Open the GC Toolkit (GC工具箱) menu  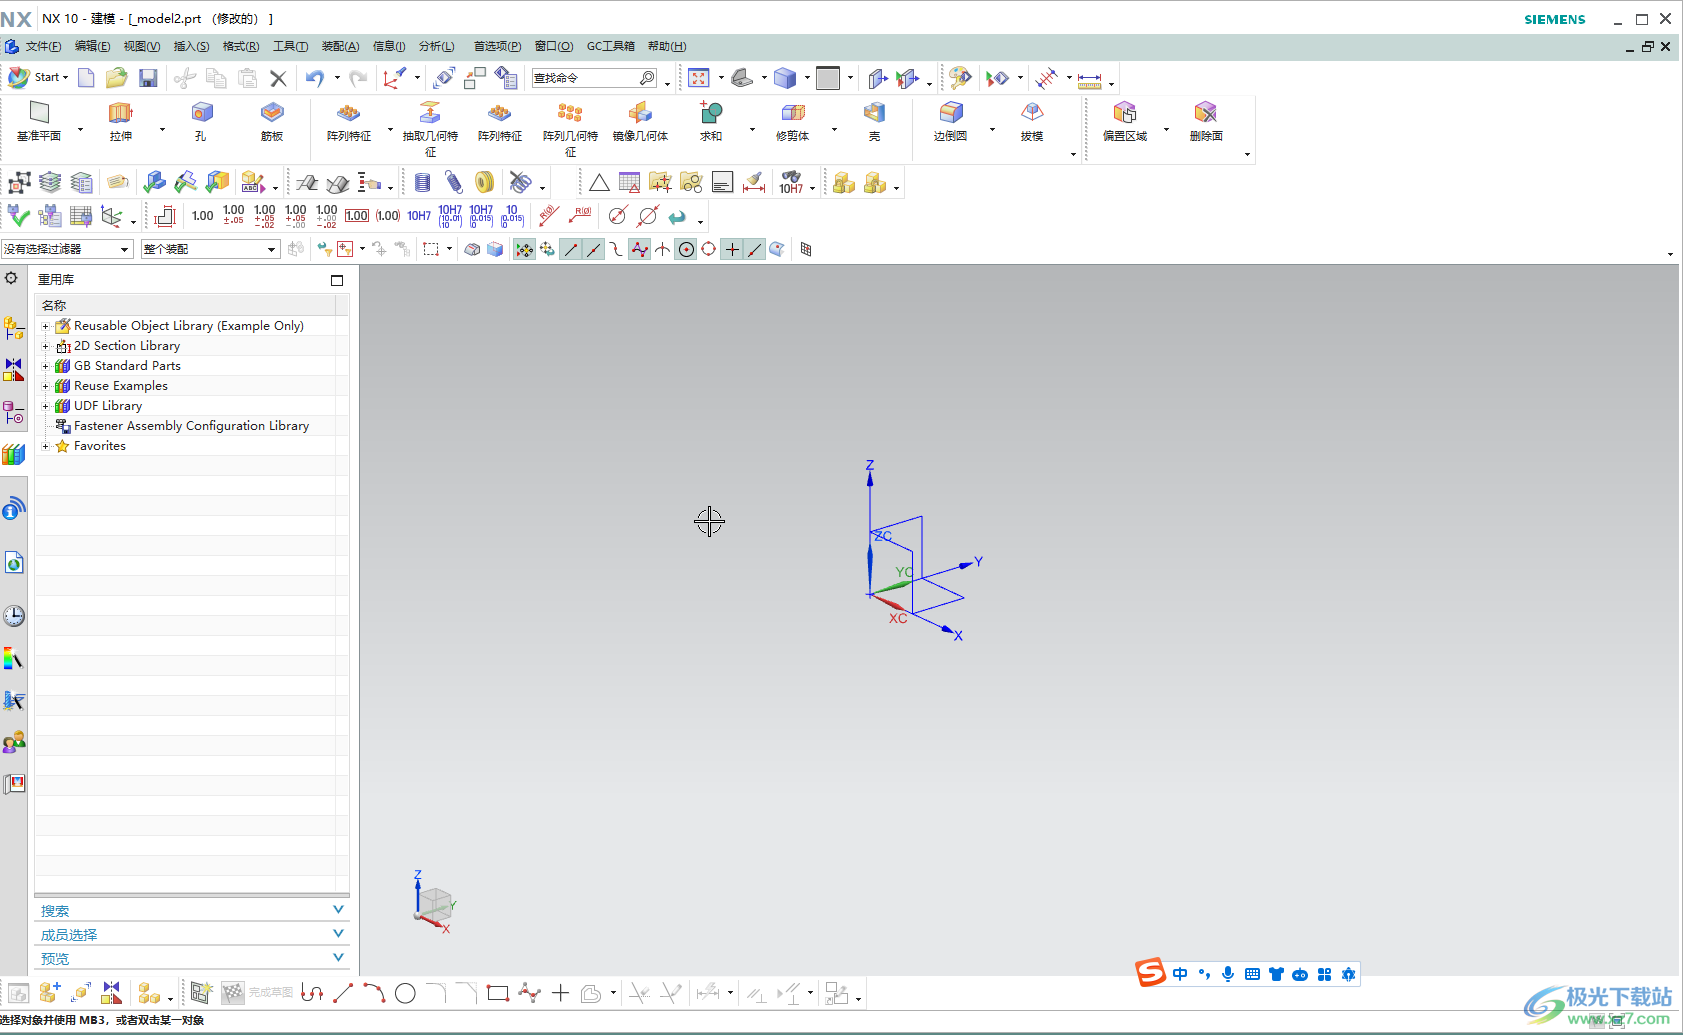(611, 46)
